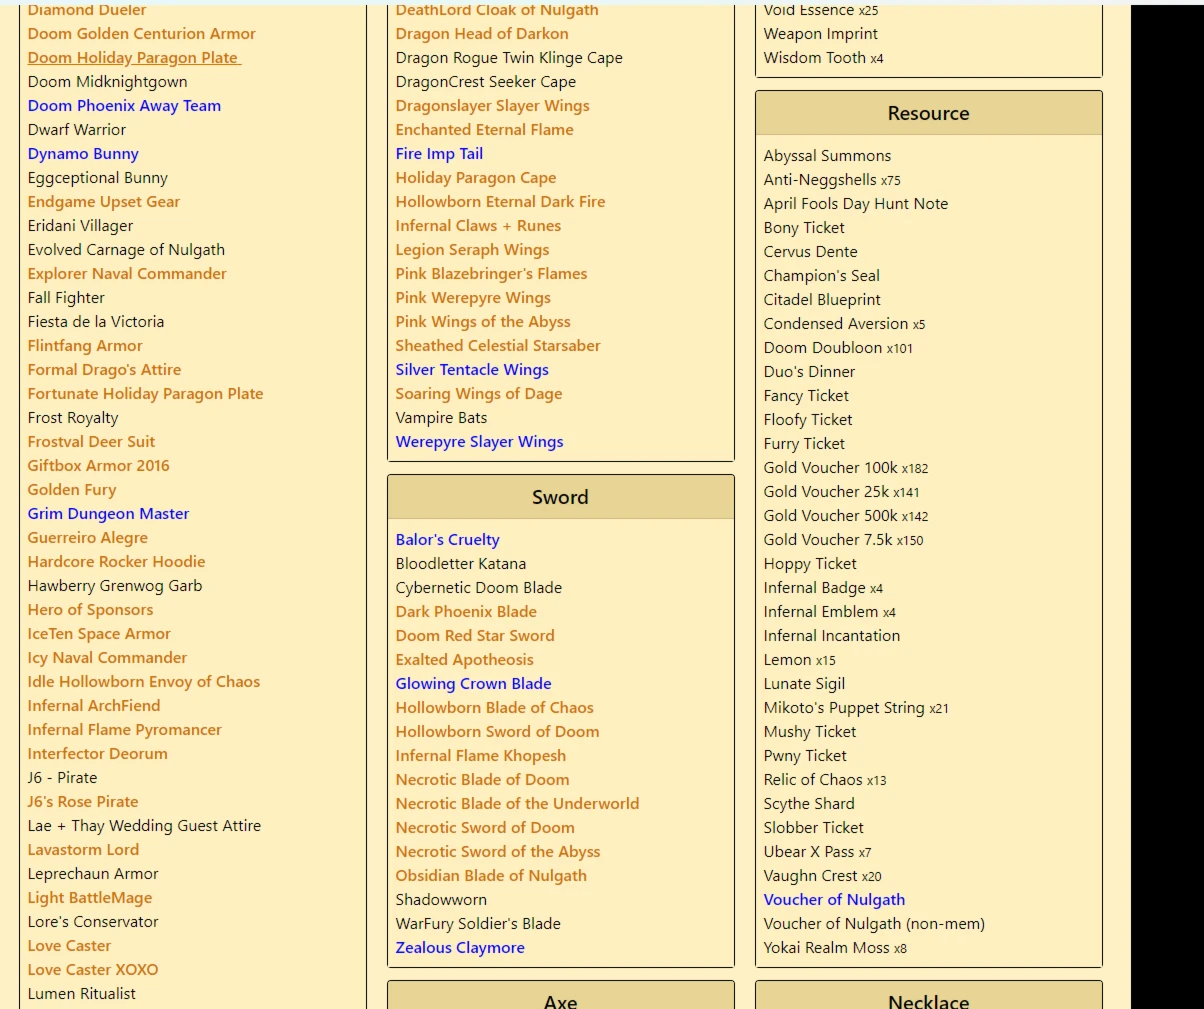Select Zealous Claymore link
The image size is (1204, 1009).
tap(460, 948)
